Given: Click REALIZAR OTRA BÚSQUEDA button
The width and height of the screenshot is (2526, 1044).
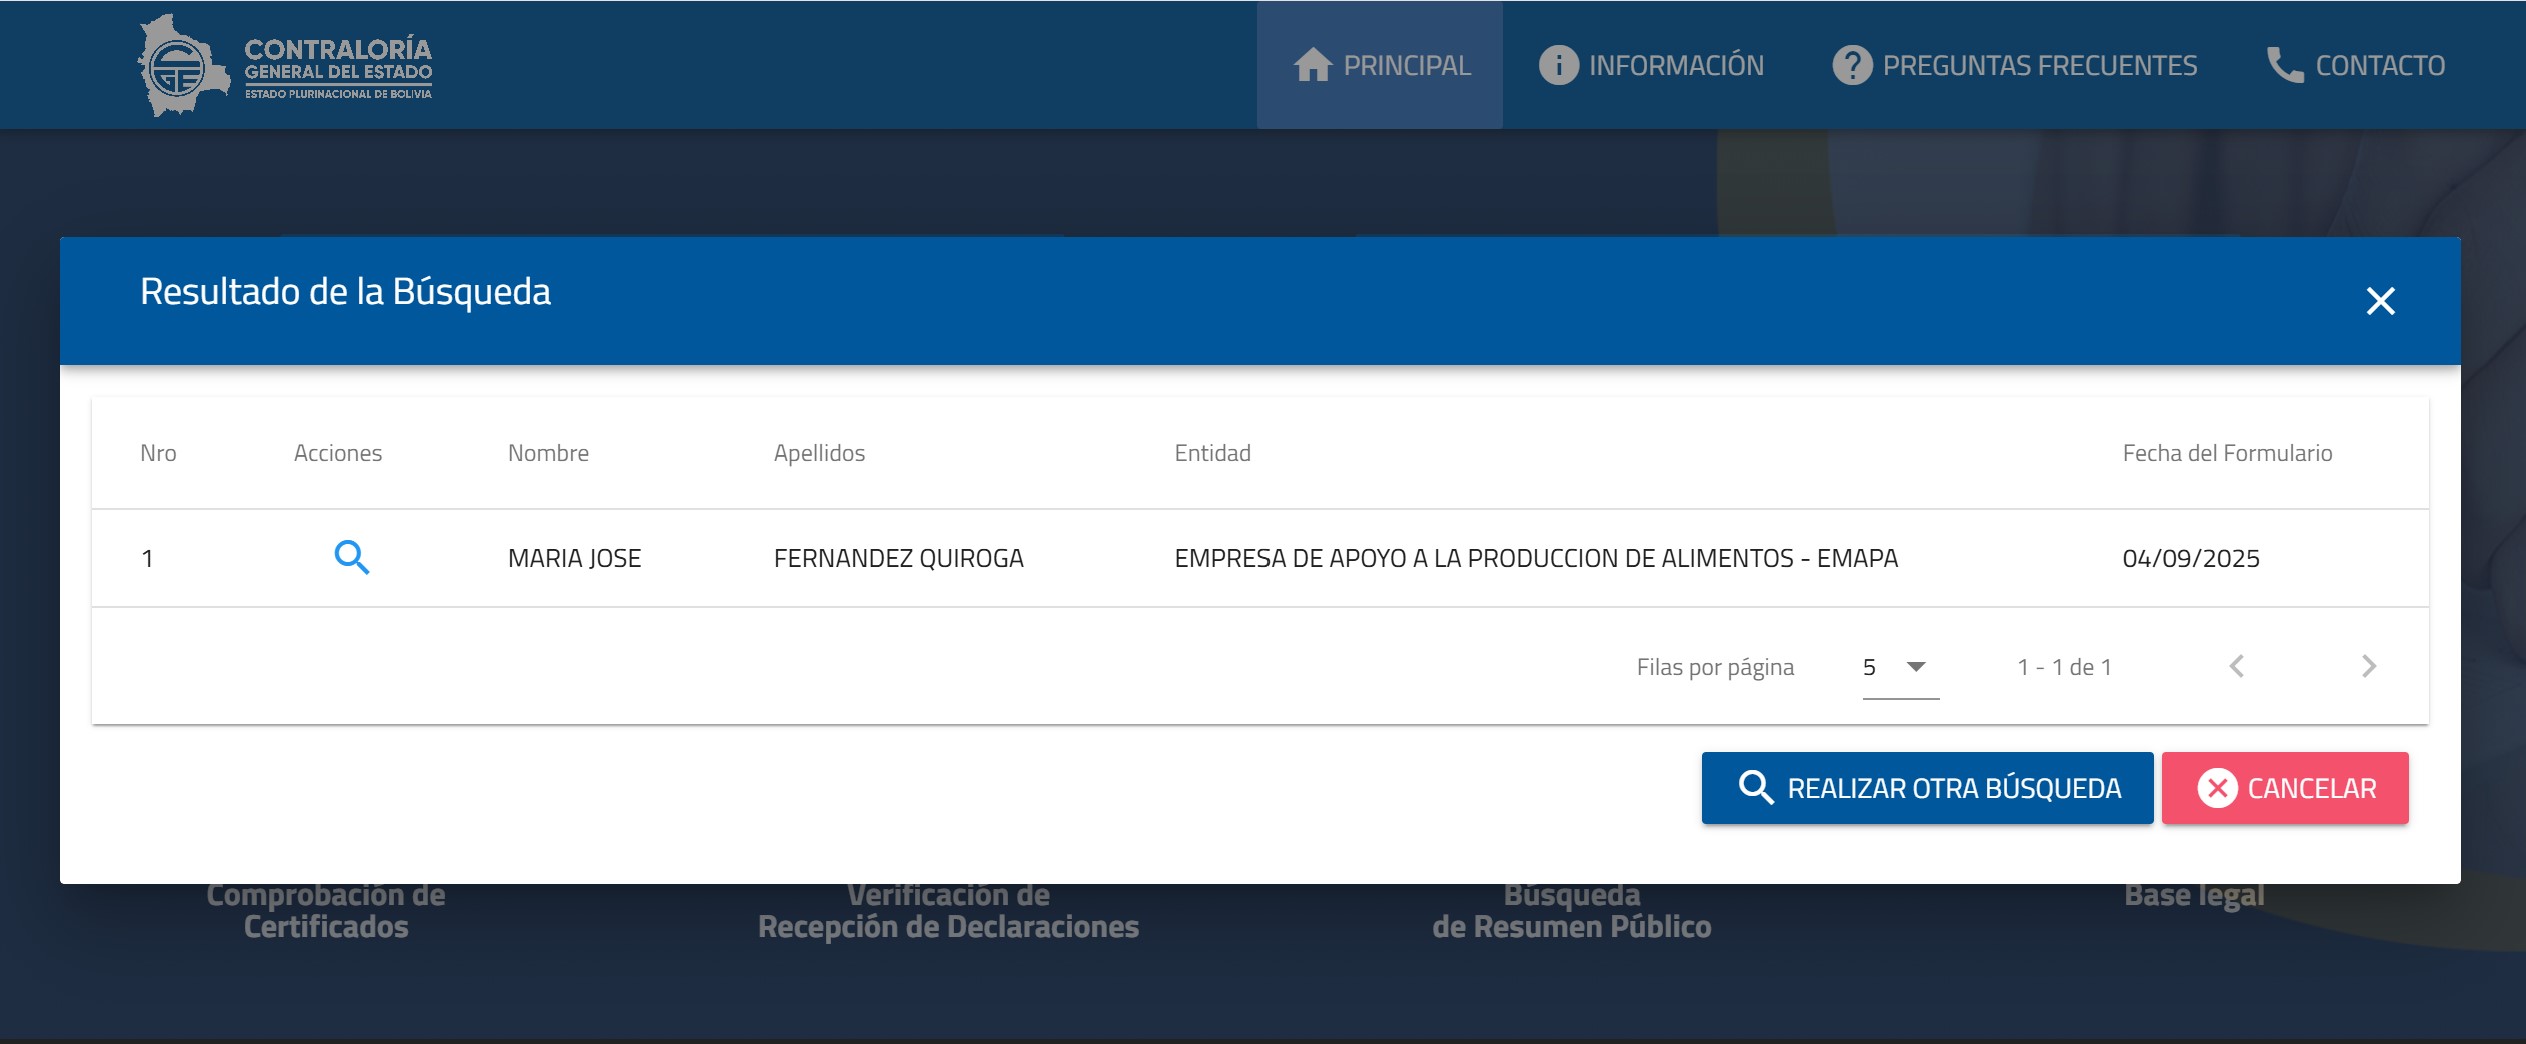Looking at the screenshot, I should click(1927, 788).
